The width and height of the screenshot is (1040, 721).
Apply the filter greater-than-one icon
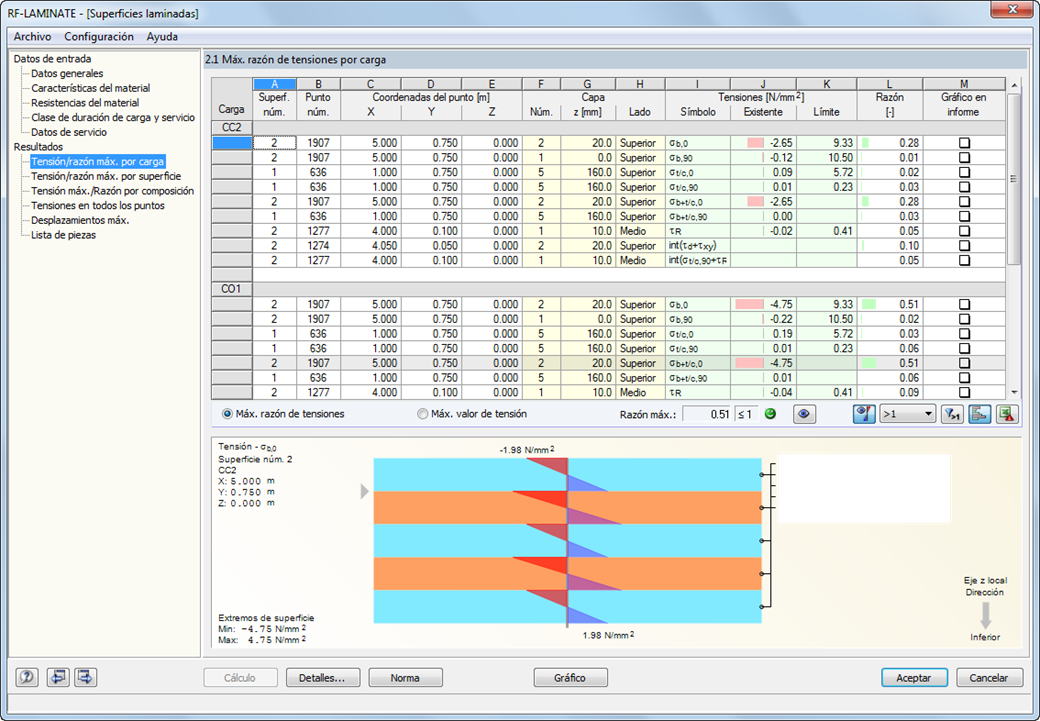952,414
